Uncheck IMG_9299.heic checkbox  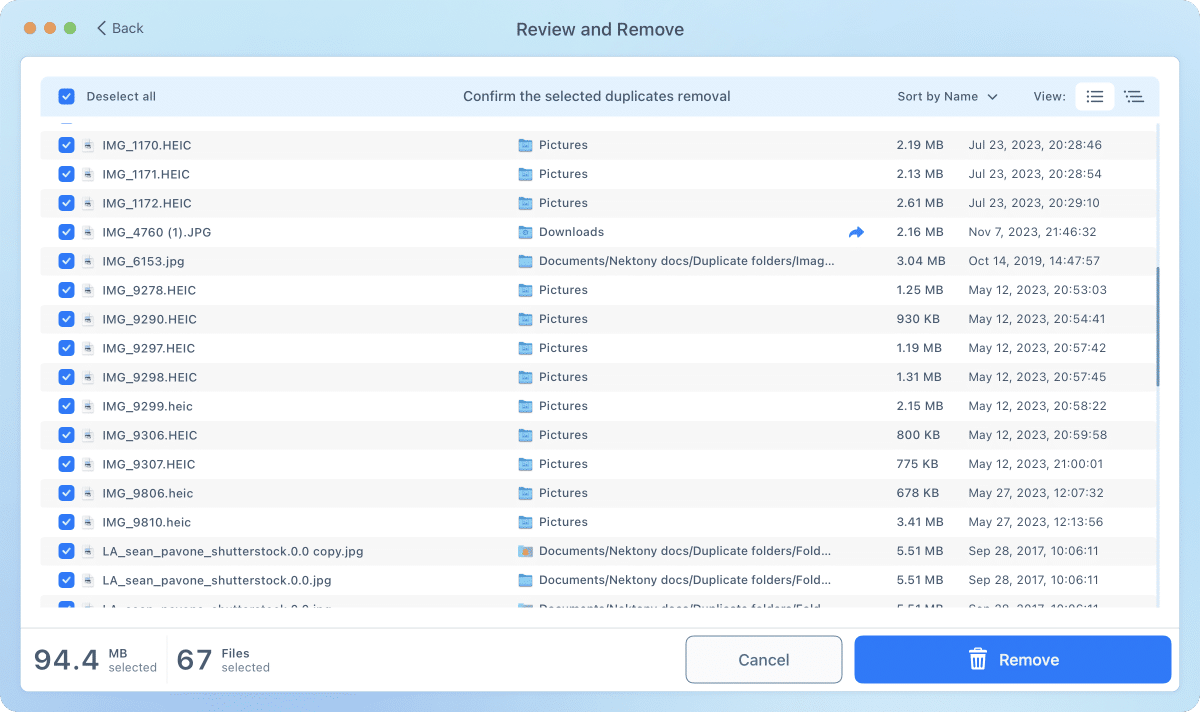click(67, 406)
